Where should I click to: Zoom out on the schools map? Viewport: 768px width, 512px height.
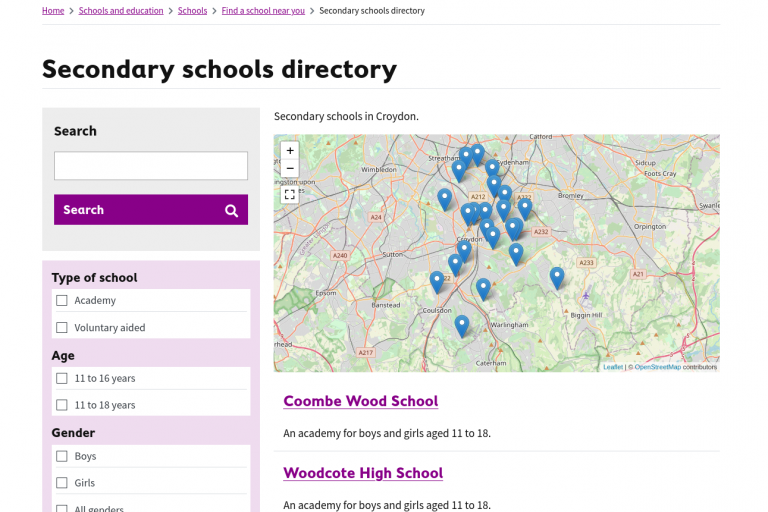[x=290, y=169]
